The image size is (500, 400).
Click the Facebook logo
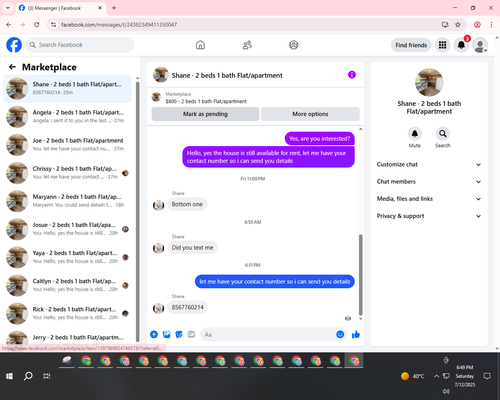[x=14, y=45]
